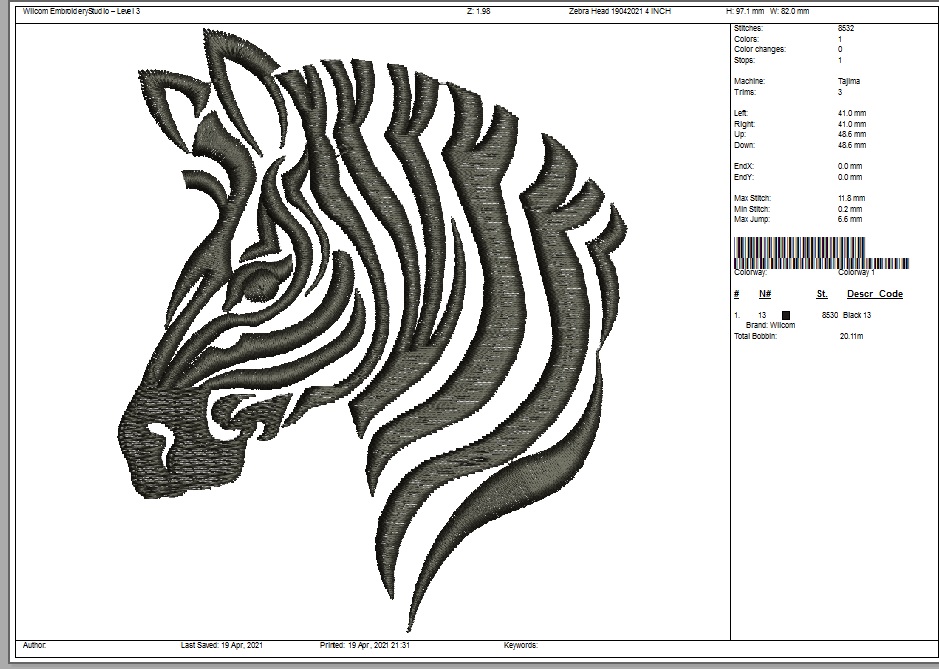939x669 pixels.
Task: Click the '#' column header
Action: click(737, 294)
